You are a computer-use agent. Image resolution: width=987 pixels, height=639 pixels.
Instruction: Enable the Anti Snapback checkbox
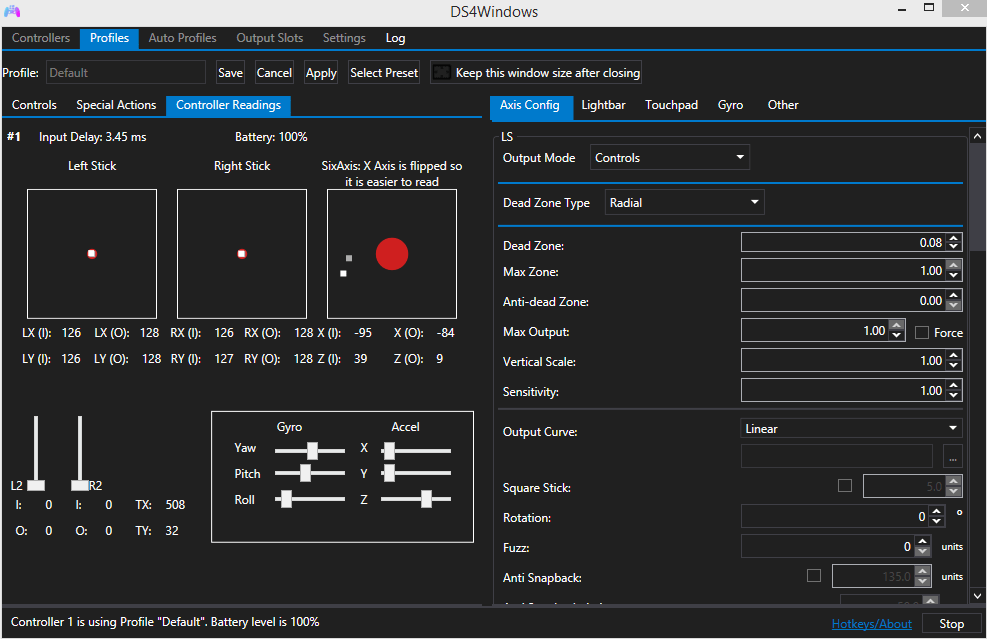point(814,576)
